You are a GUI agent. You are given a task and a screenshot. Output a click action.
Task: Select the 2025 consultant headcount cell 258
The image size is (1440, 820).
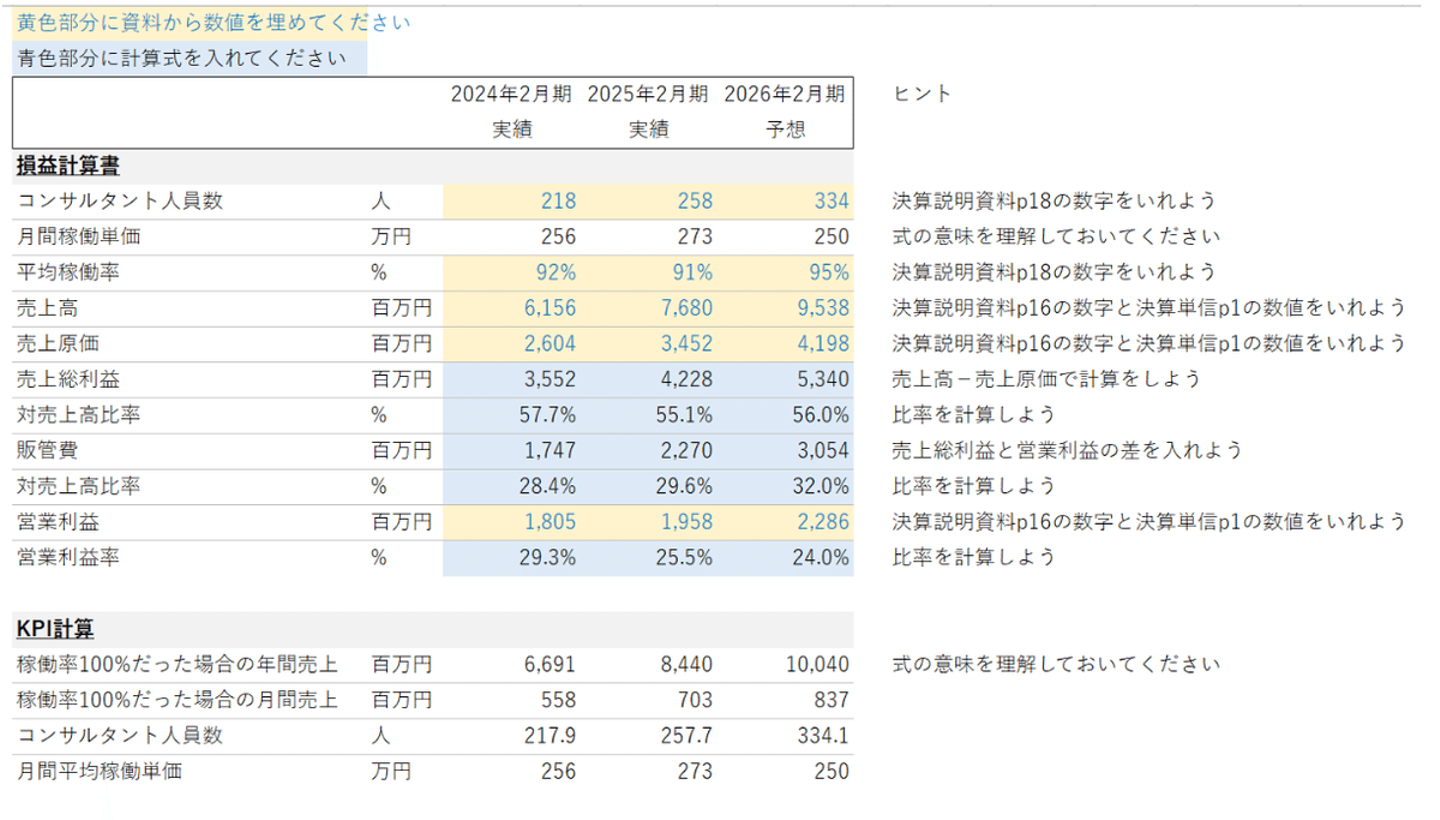click(648, 200)
